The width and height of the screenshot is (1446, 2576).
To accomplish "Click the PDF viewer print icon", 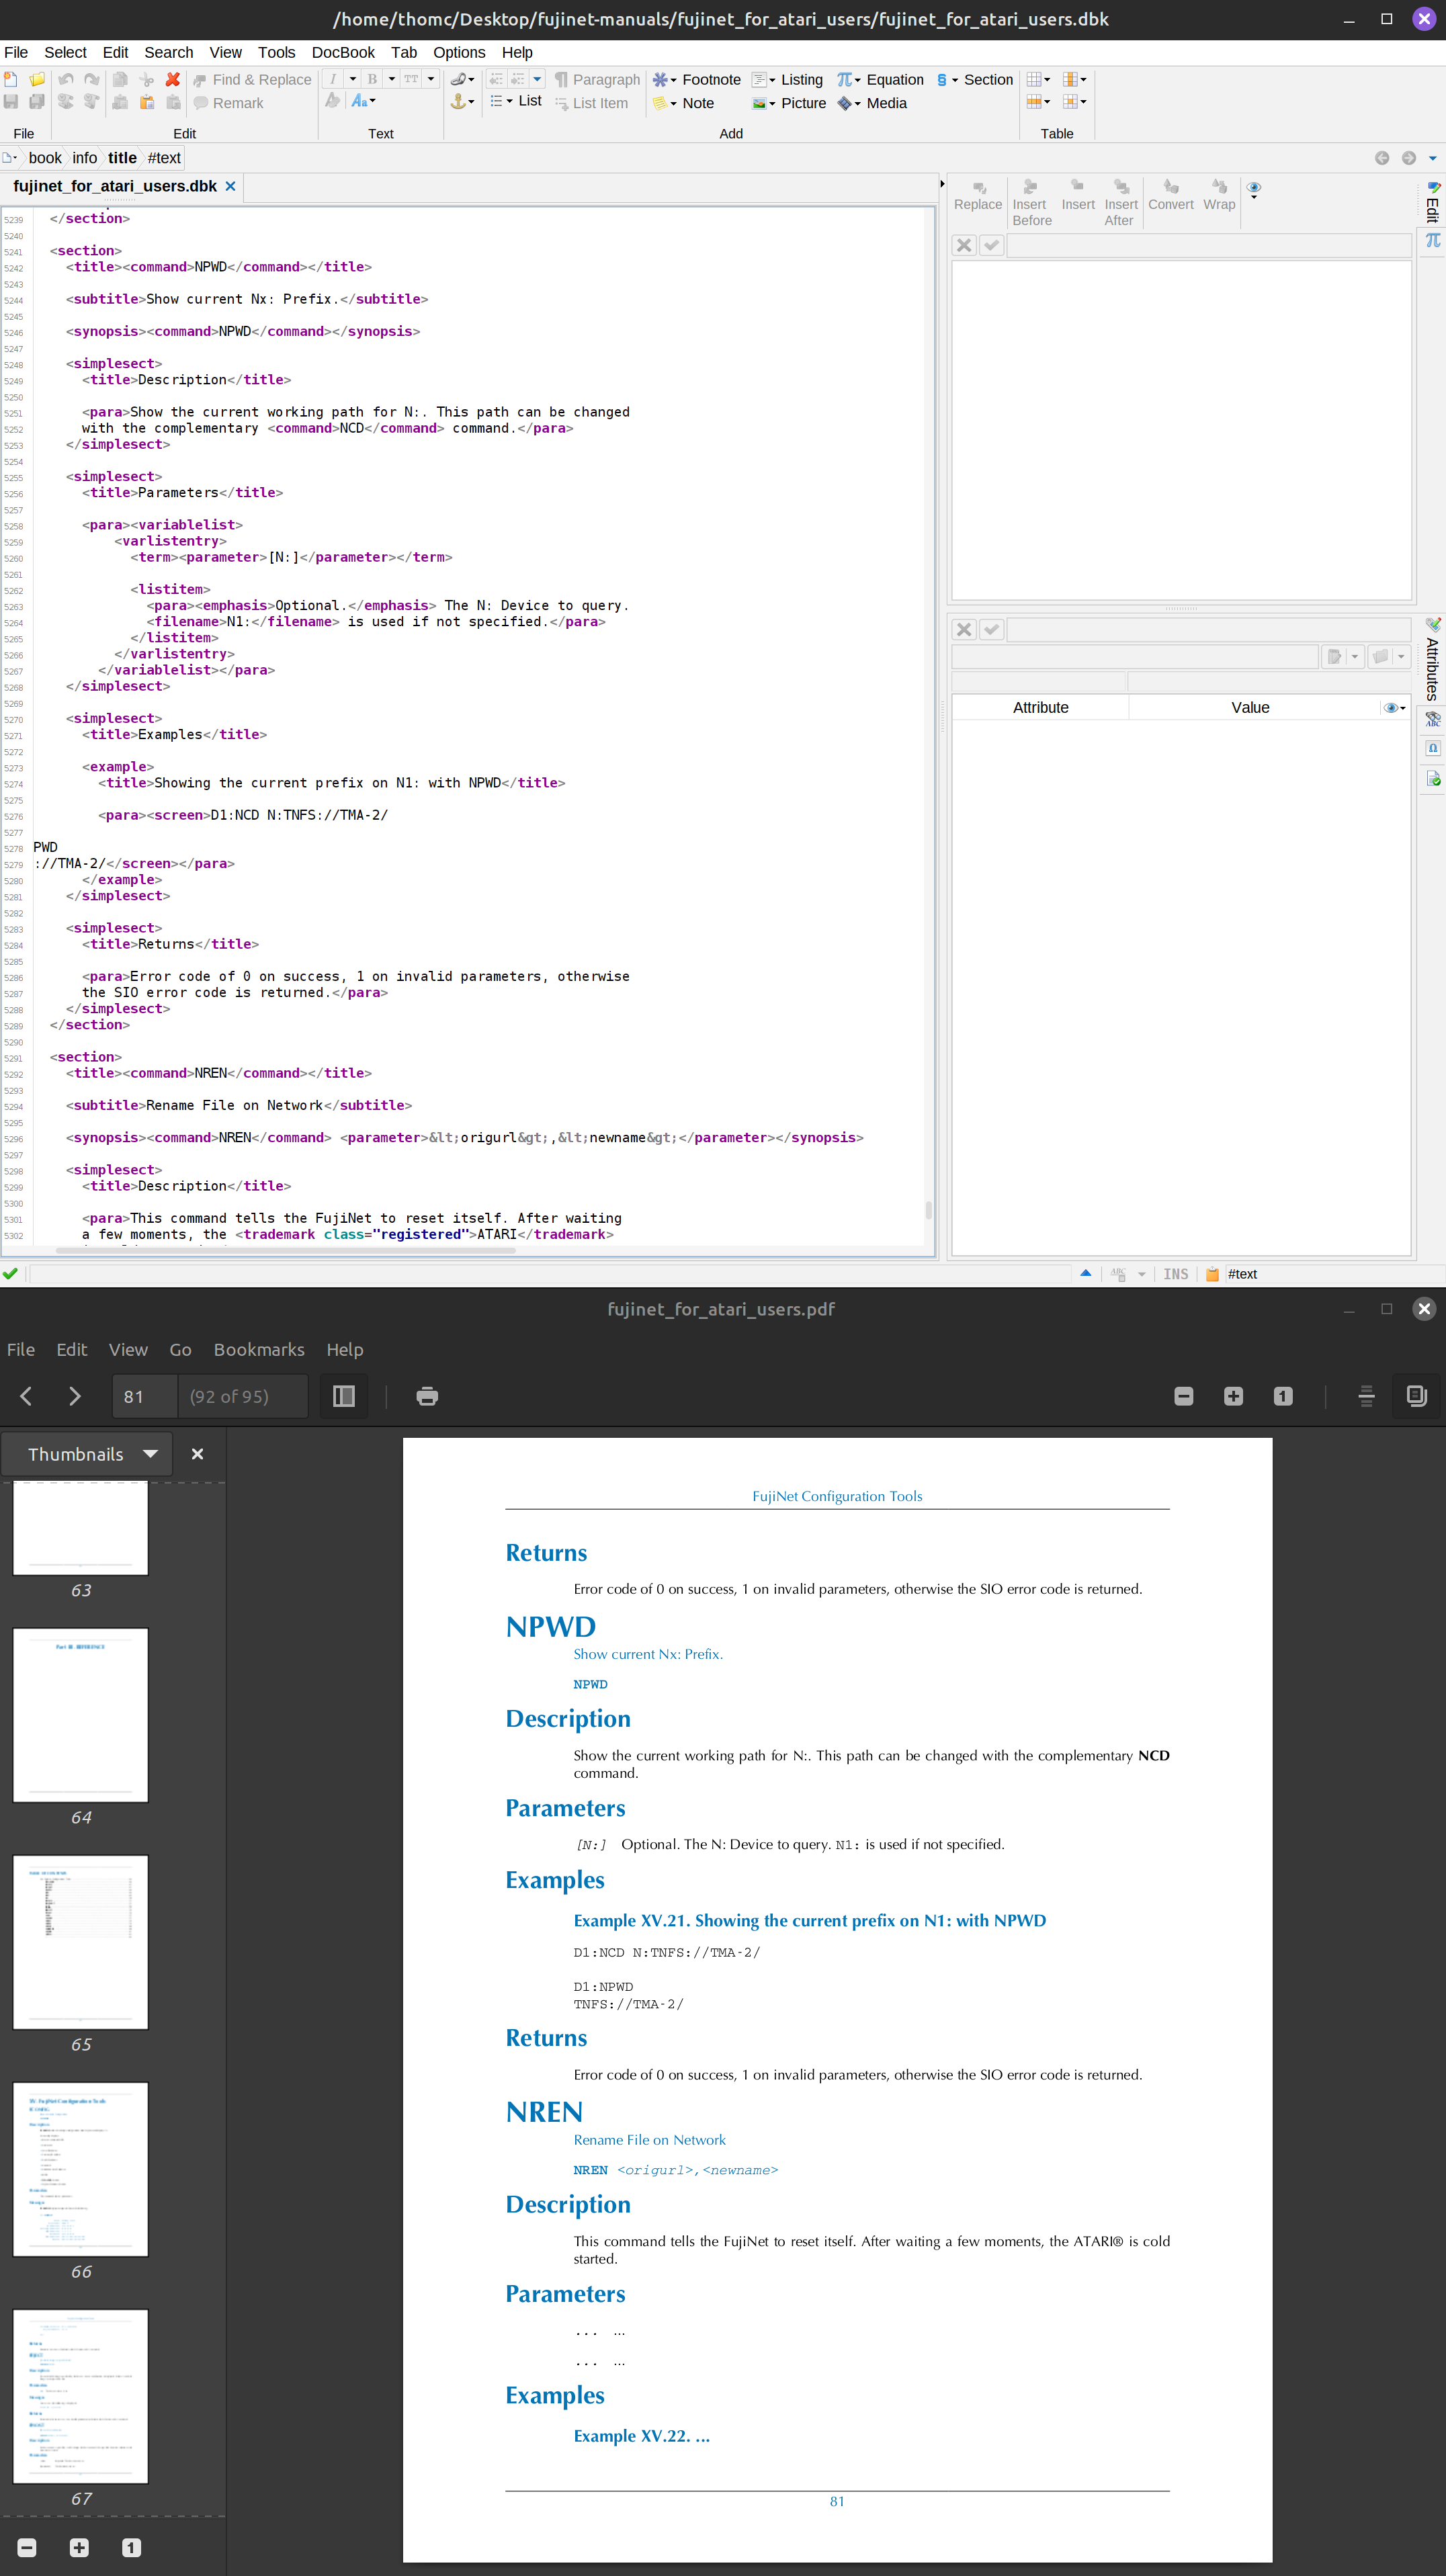I will point(427,1396).
